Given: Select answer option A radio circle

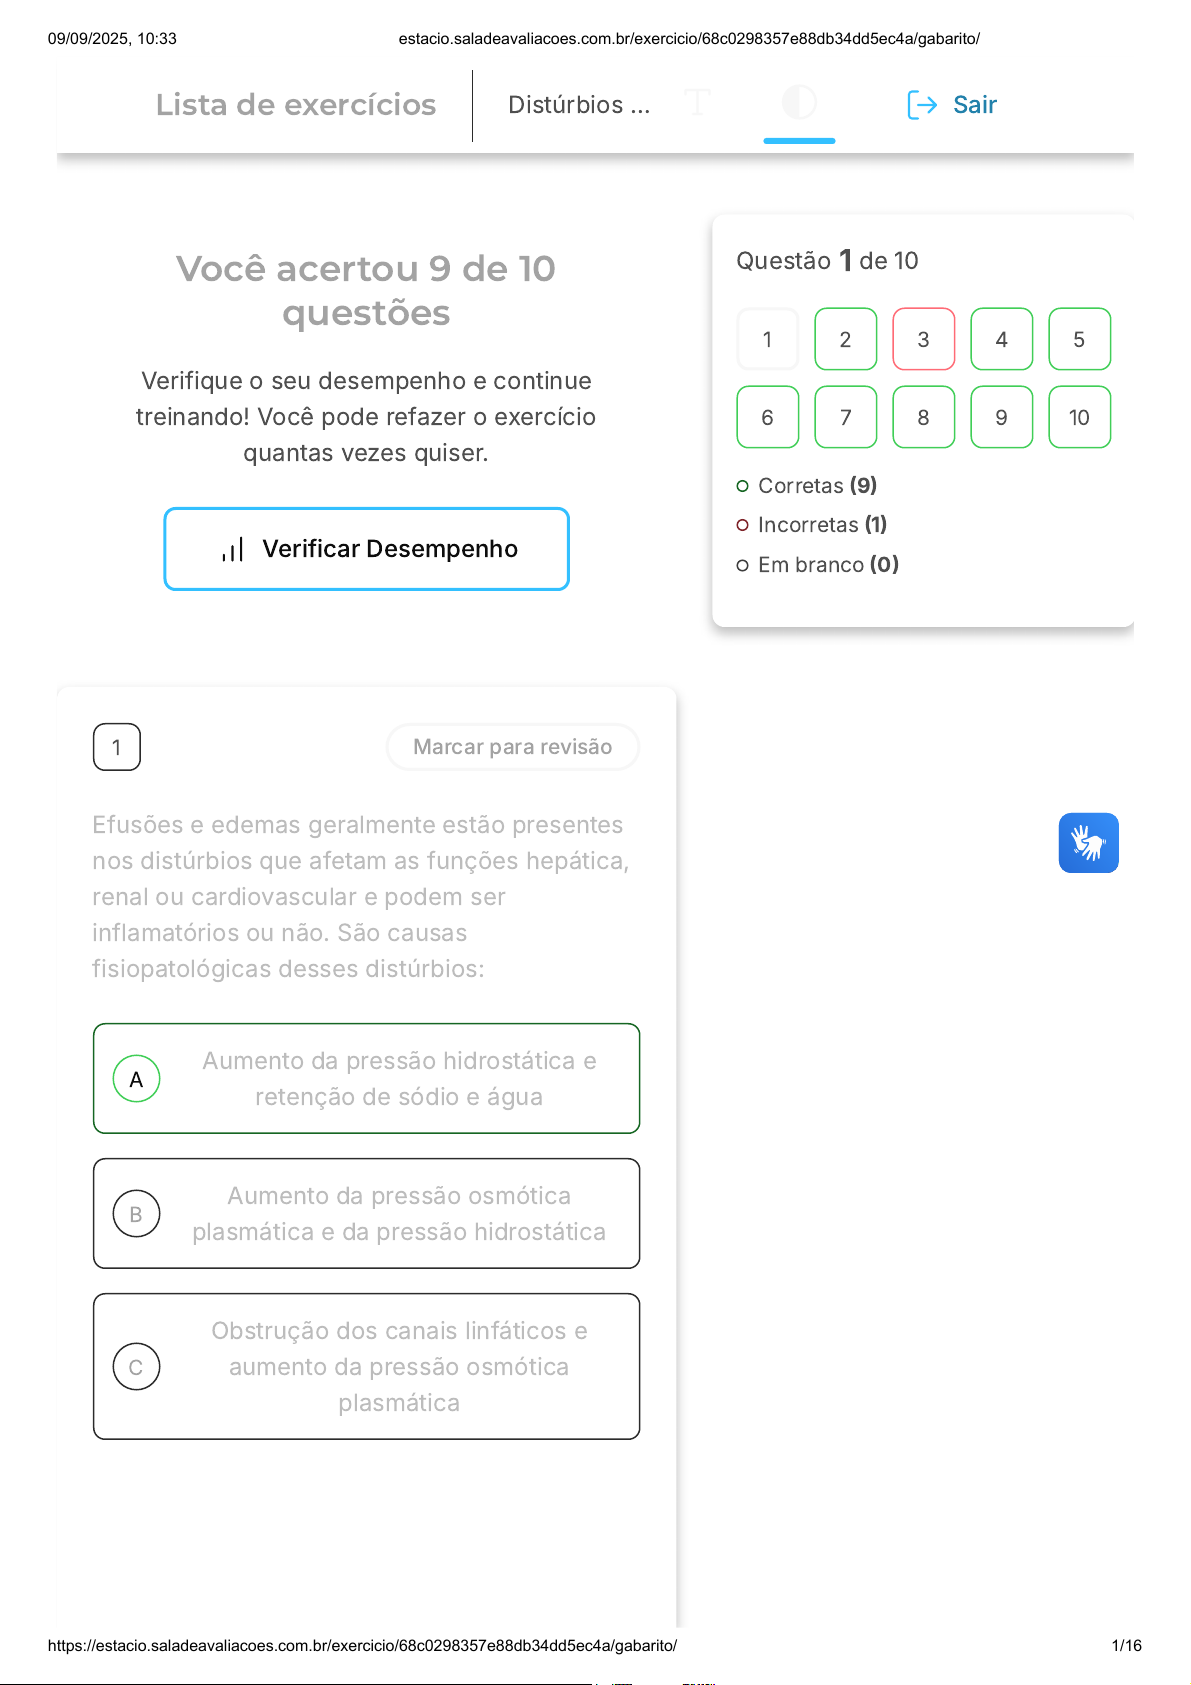Looking at the screenshot, I should pos(137,1079).
